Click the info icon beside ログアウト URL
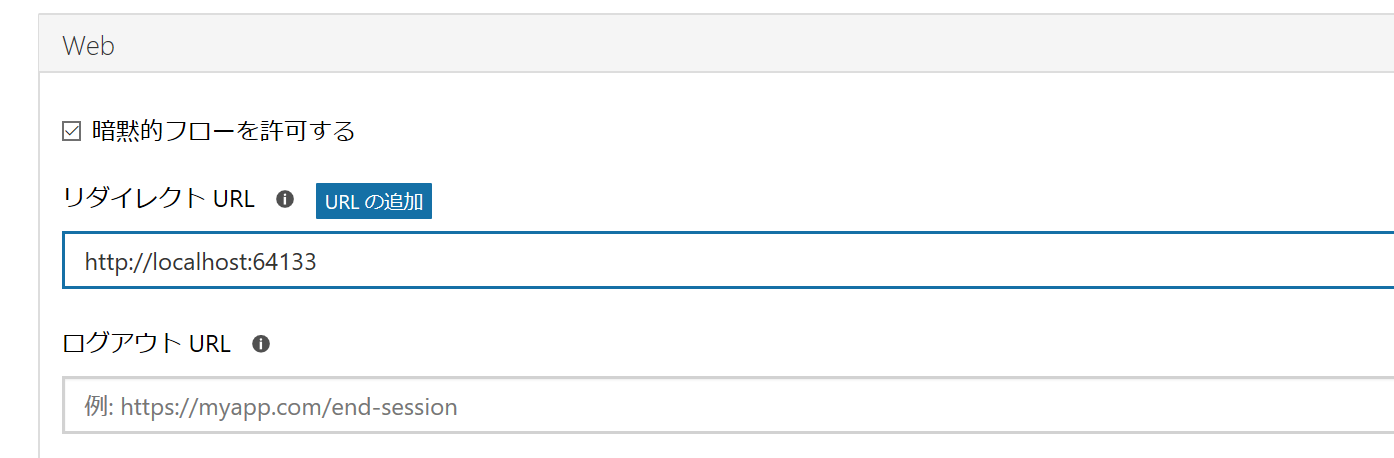 point(261,344)
